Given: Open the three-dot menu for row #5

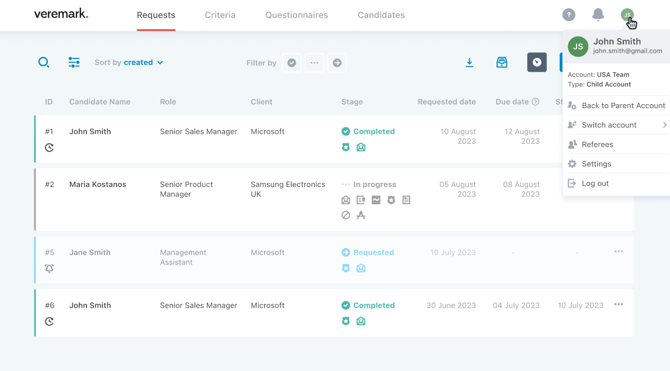Looking at the screenshot, I should [x=618, y=251].
